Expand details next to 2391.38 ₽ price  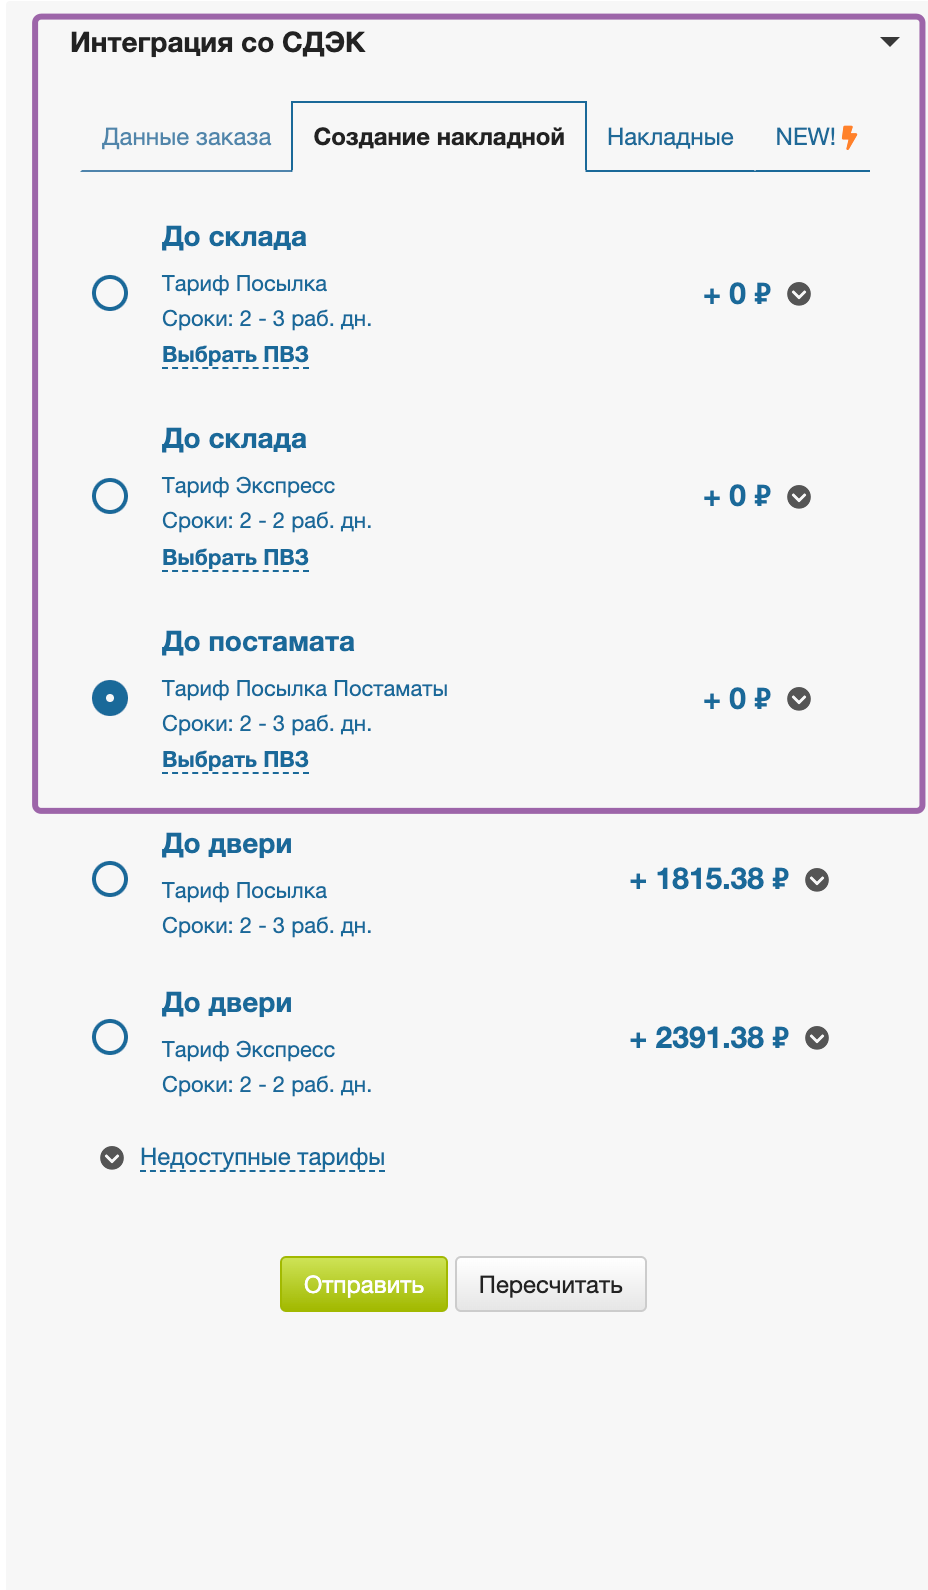(x=817, y=1038)
